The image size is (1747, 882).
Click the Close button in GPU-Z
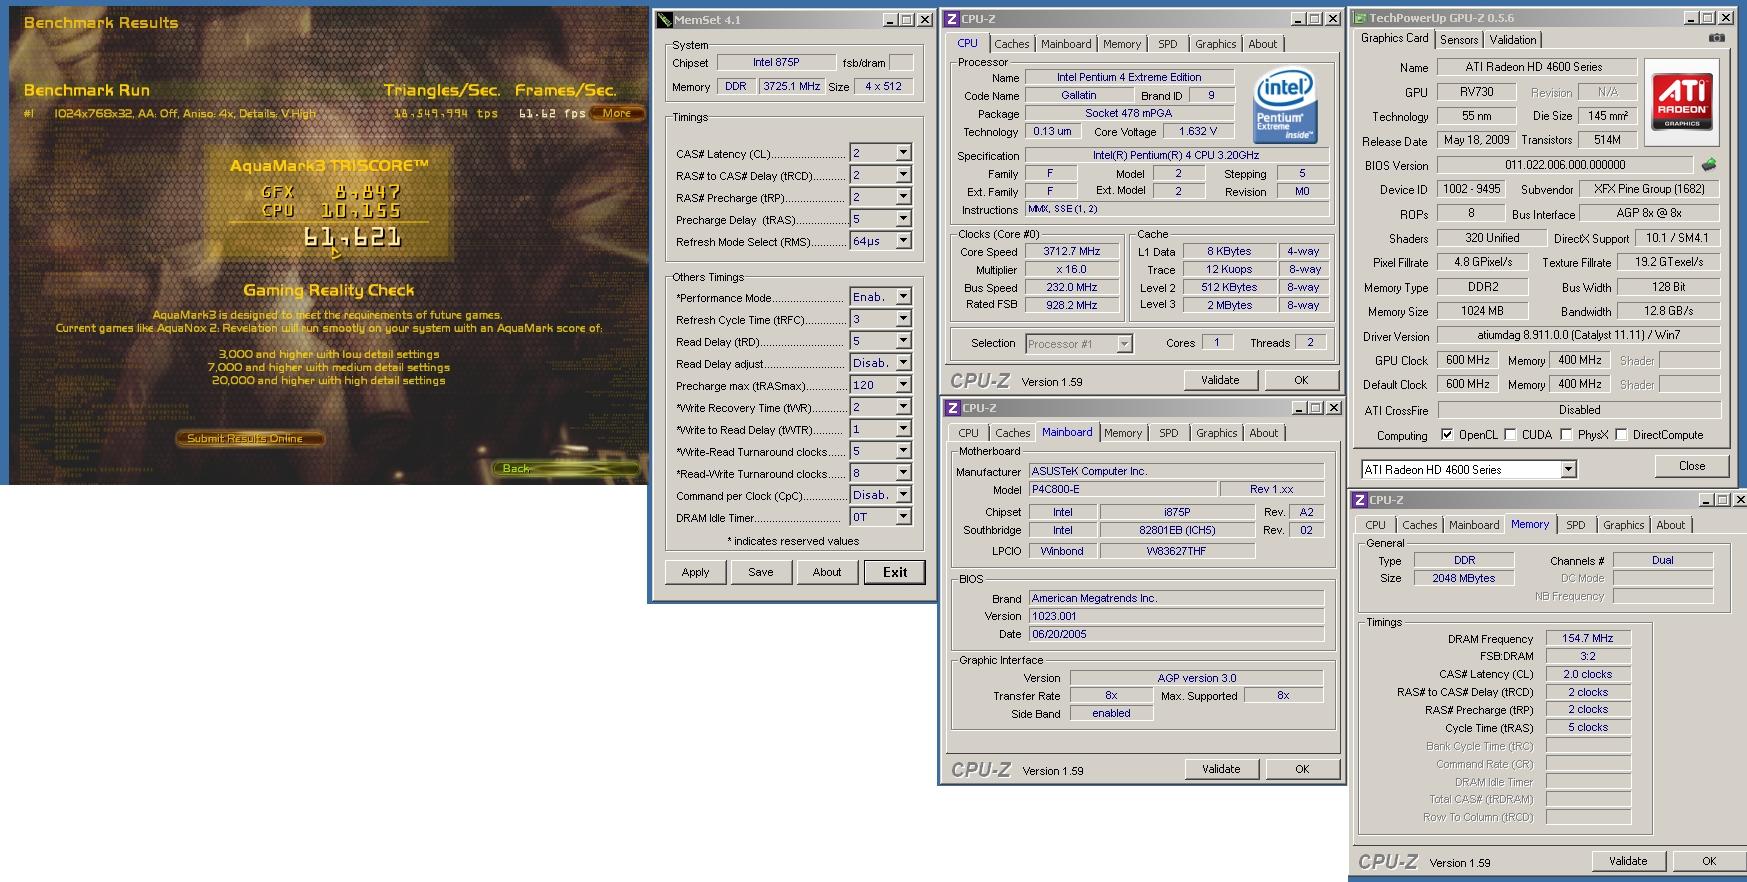1692,466
